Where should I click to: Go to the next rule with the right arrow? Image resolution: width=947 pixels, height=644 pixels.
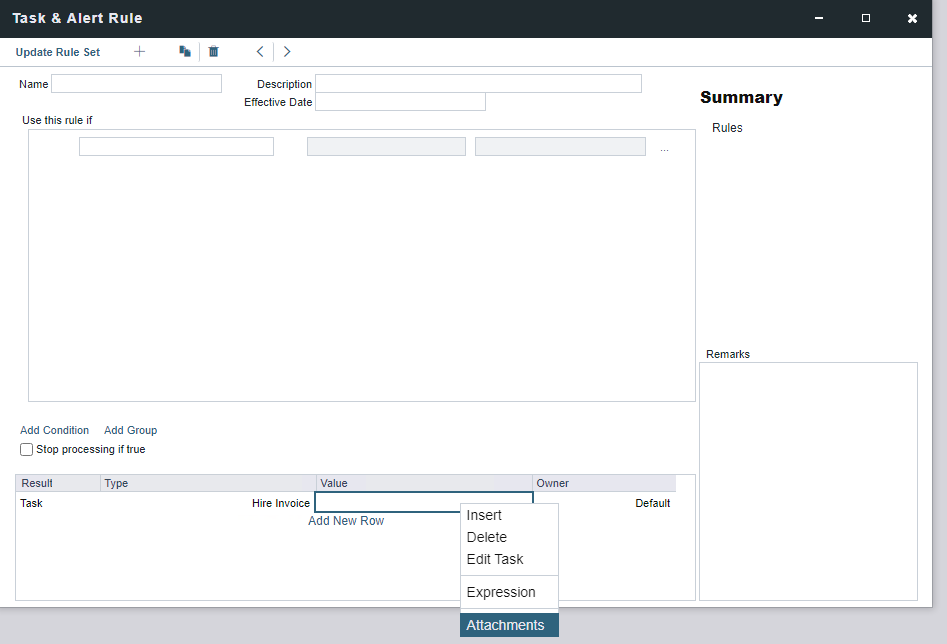(x=287, y=52)
